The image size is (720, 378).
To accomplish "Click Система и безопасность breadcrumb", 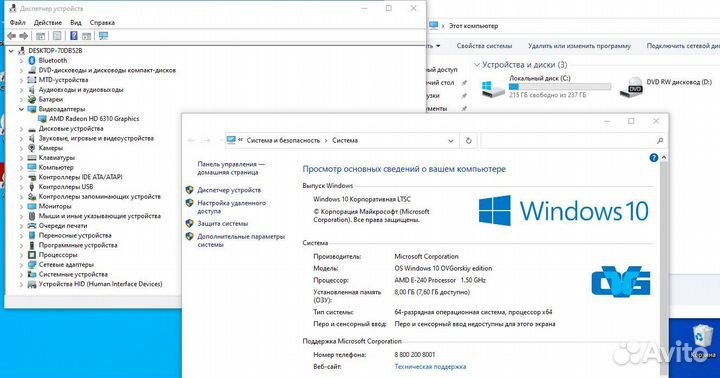I will click(x=283, y=141).
